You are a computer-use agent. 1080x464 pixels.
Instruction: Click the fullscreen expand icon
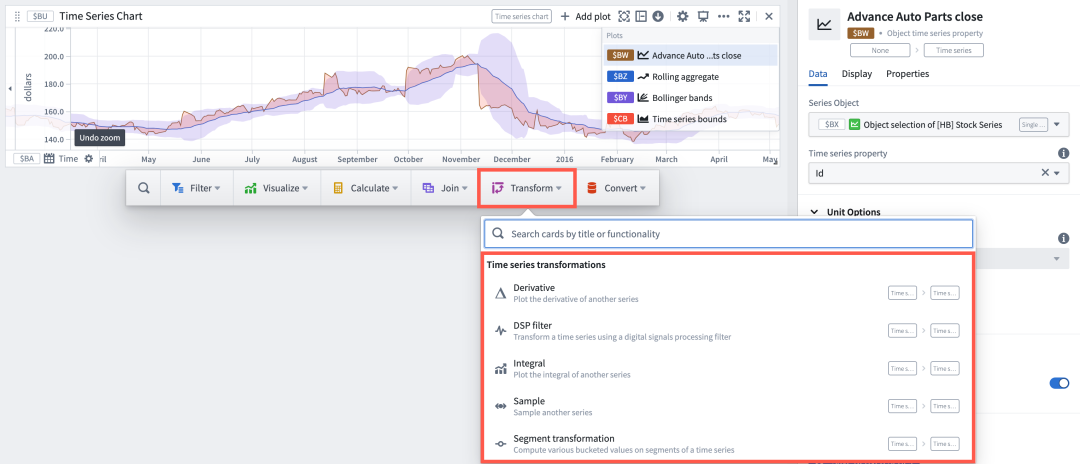(x=744, y=16)
